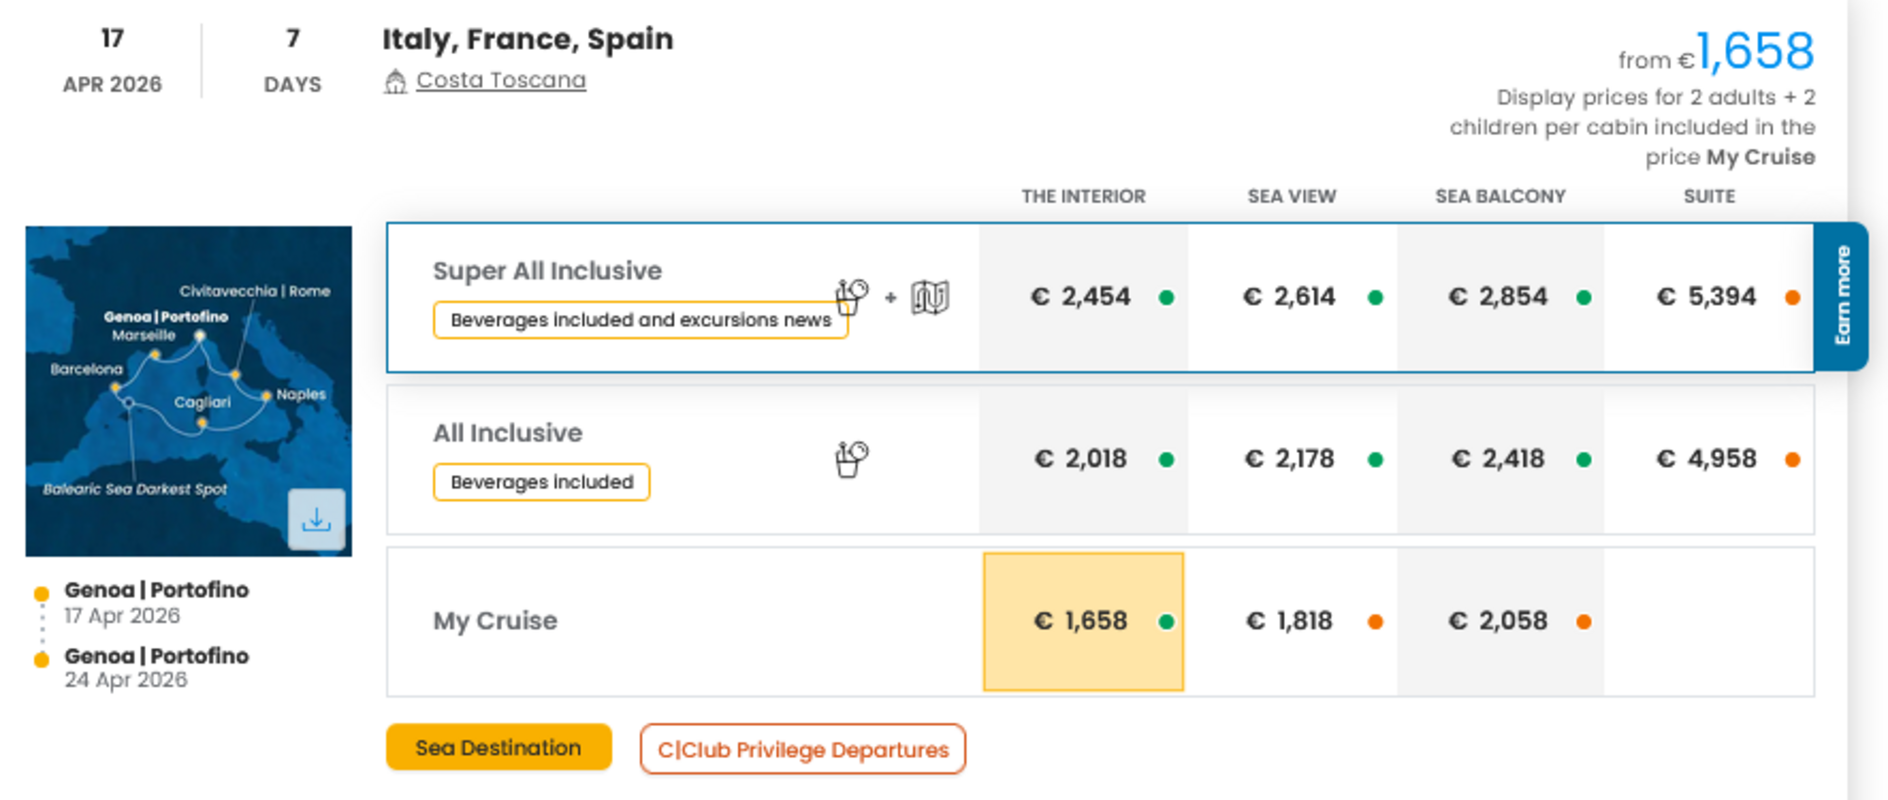Select All Inclusive Sea Balcony € 2,418

(1499, 459)
